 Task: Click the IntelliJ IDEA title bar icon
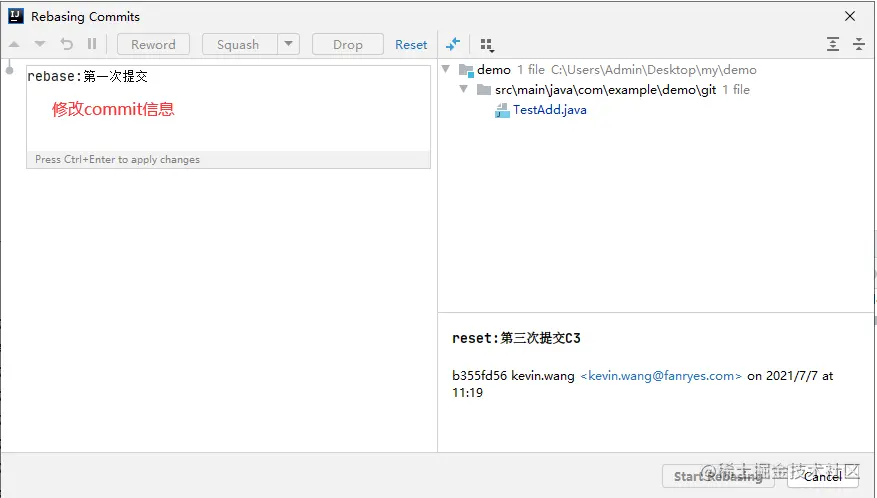16,16
